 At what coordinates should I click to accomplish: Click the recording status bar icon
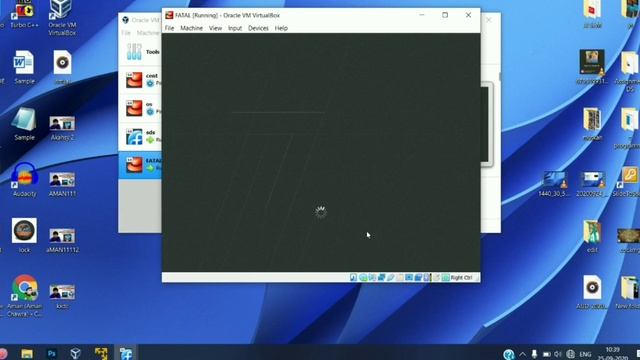click(418, 278)
